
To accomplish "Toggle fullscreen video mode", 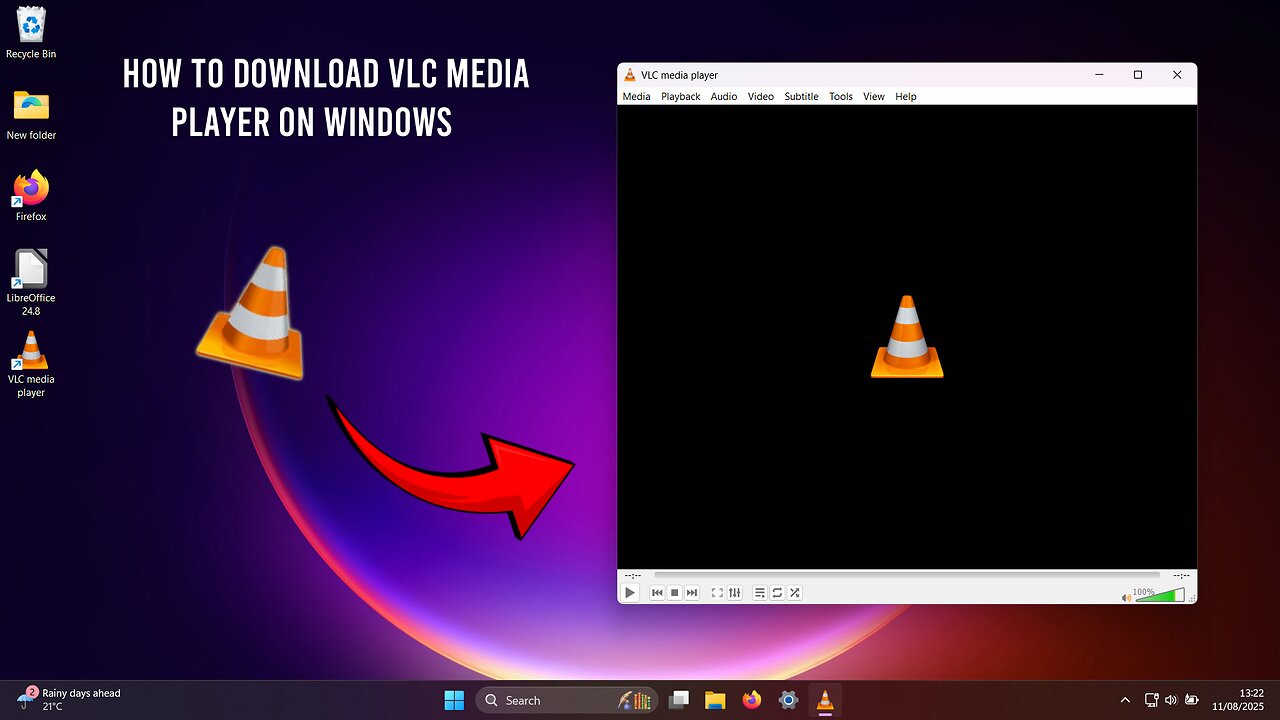I will click(717, 593).
